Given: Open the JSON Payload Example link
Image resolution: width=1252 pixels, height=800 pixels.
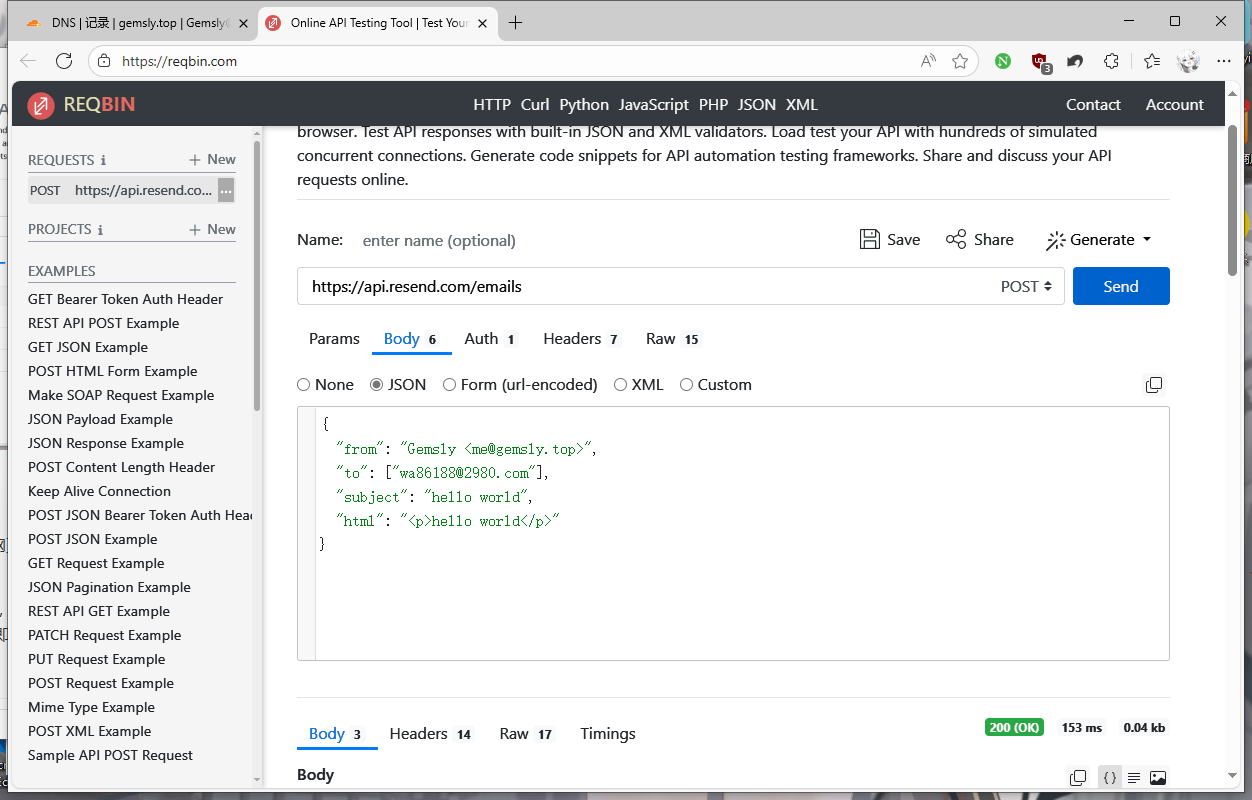Looking at the screenshot, I should pos(100,419).
